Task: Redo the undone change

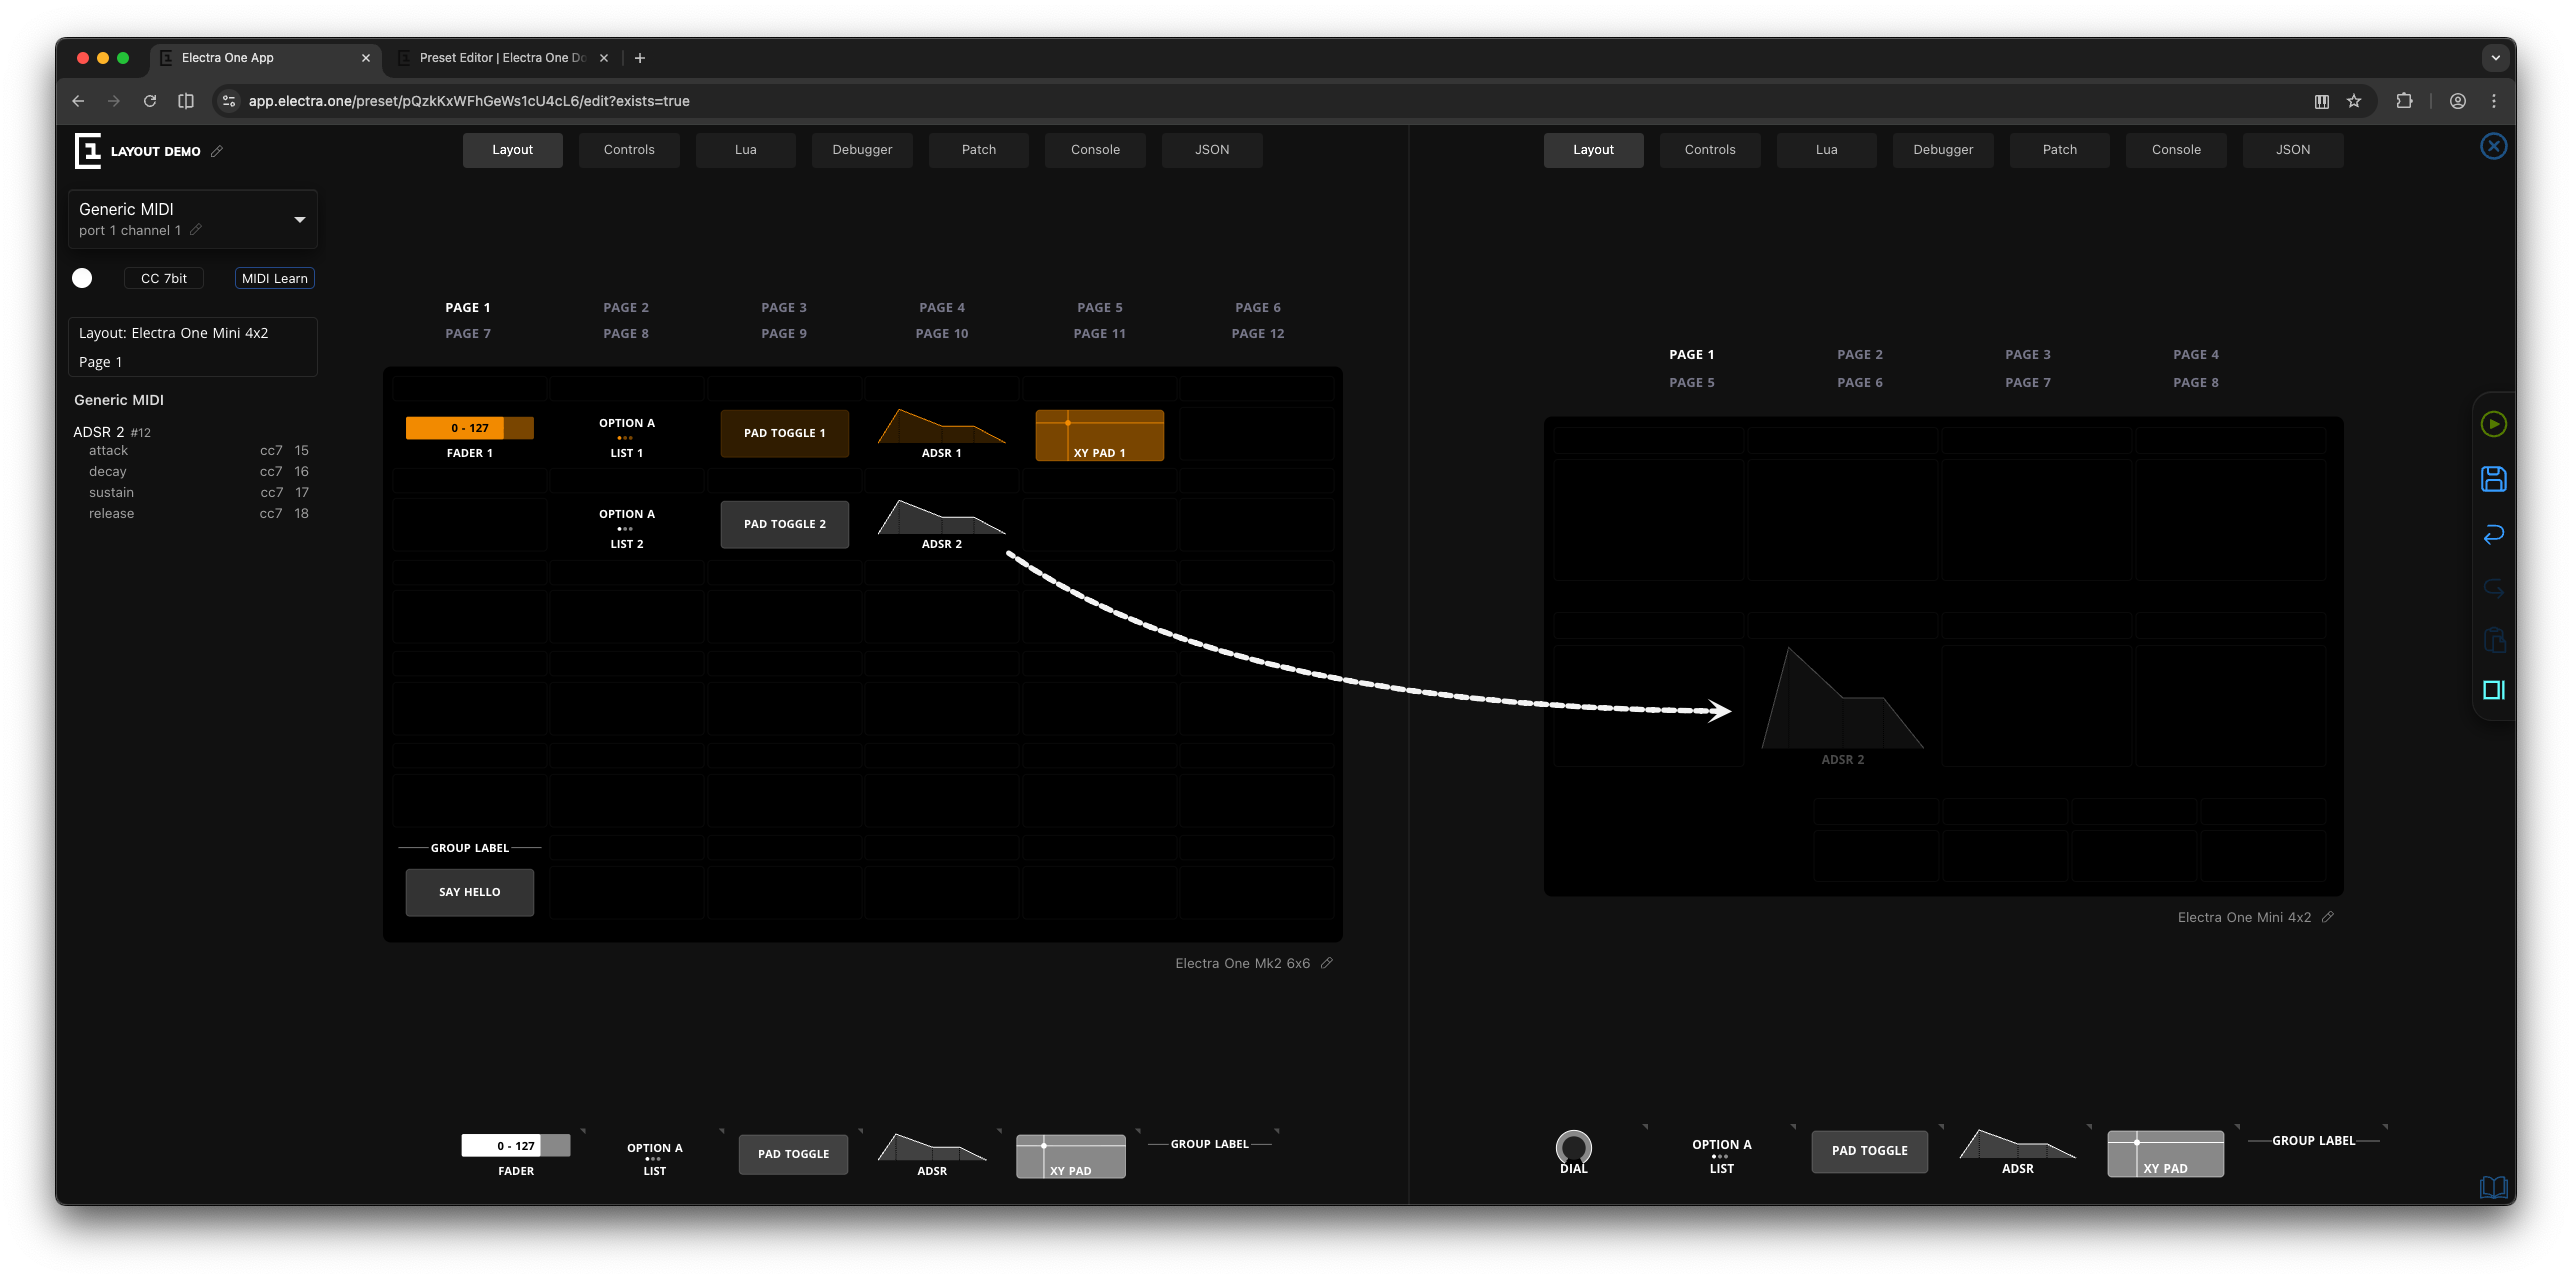Action: 2494,587
